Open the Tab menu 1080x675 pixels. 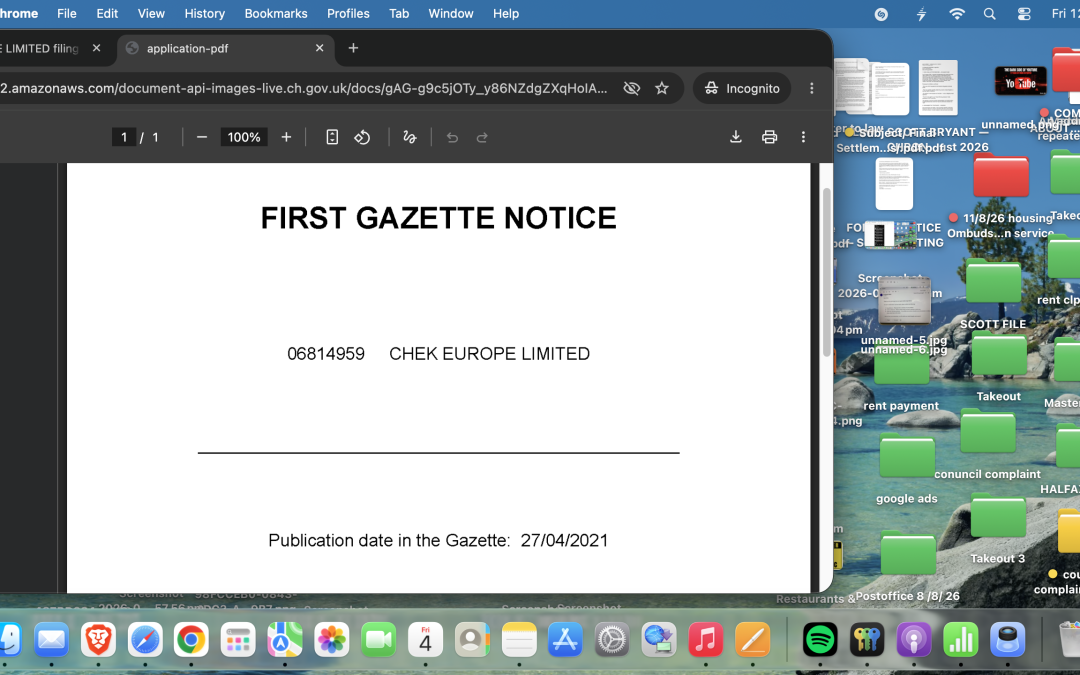pyautogui.click(x=399, y=14)
